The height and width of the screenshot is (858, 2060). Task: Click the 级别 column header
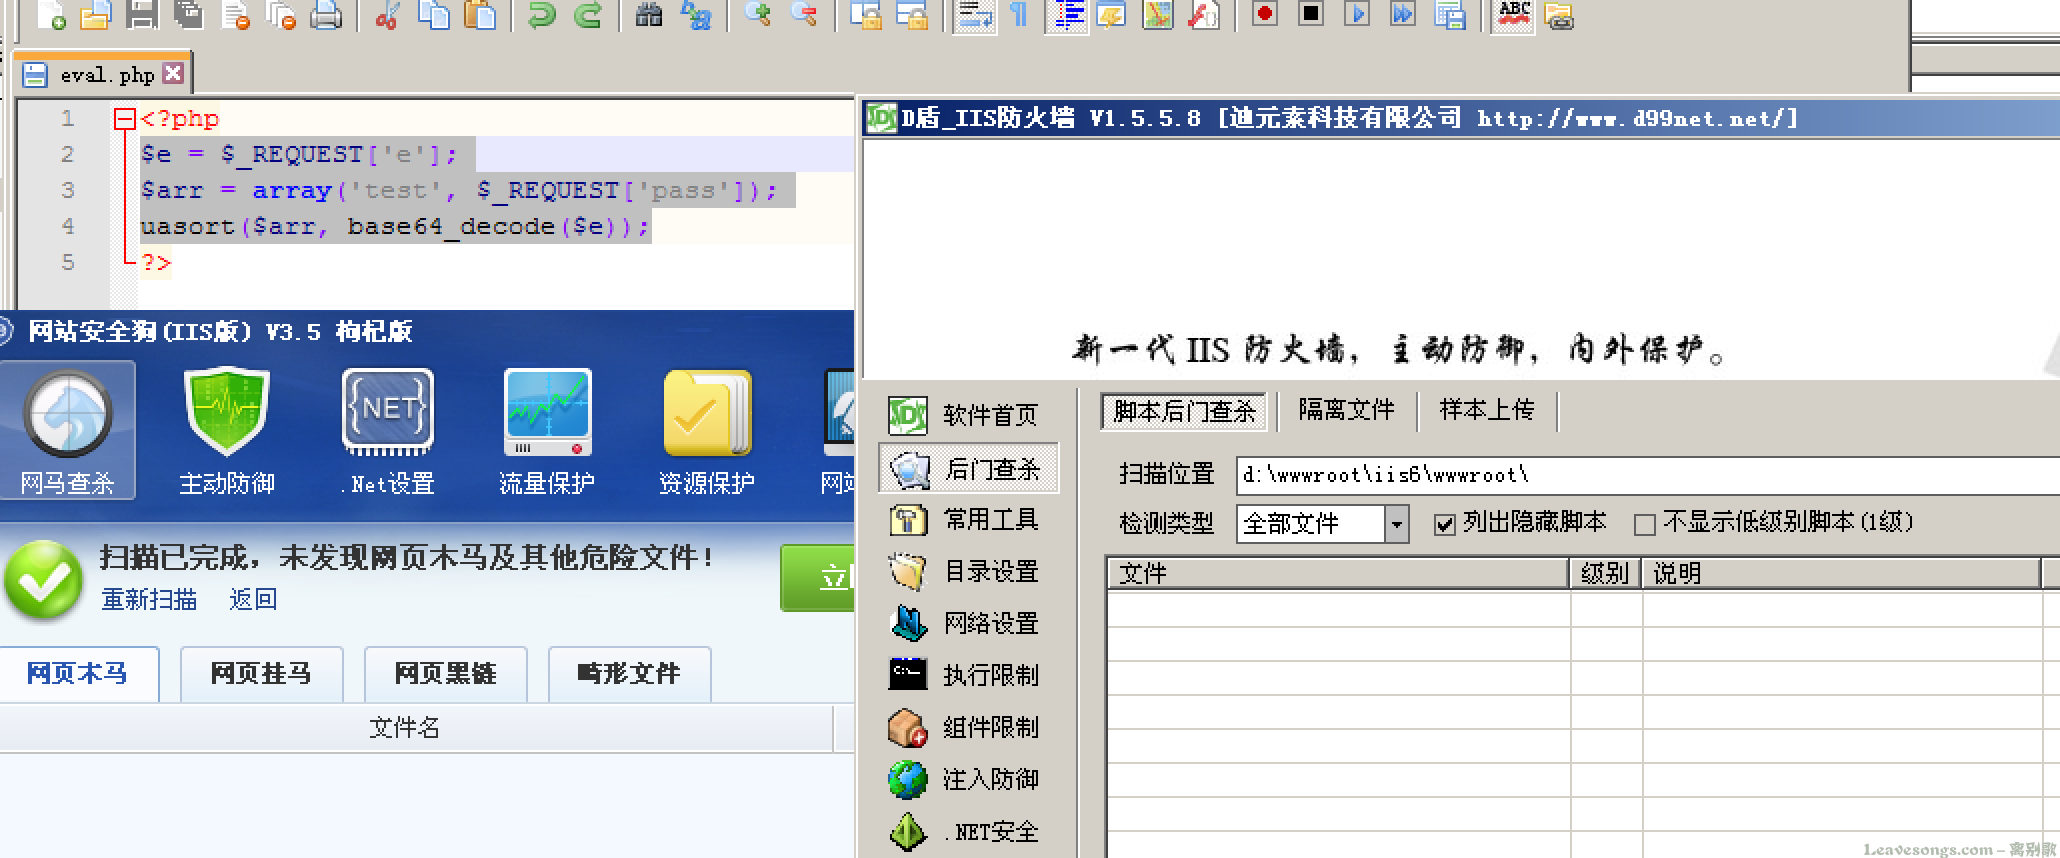point(1605,573)
